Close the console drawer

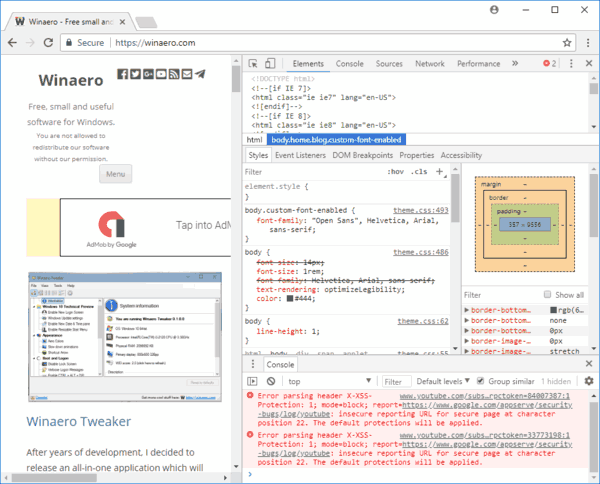(x=589, y=363)
